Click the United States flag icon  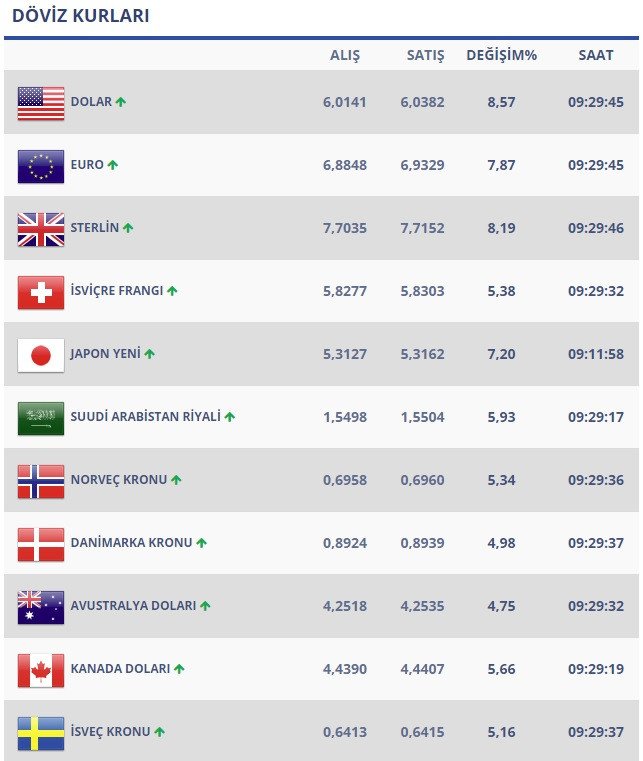(41, 103)
